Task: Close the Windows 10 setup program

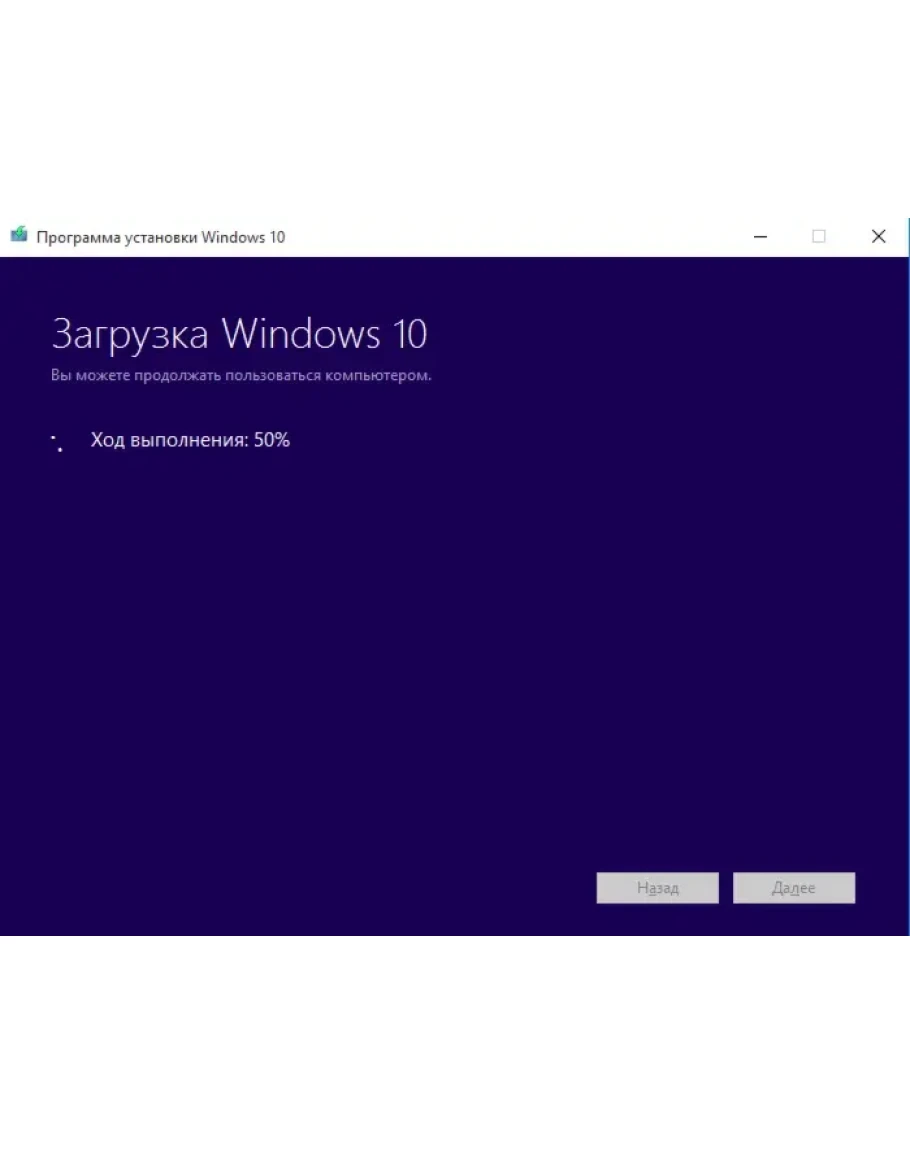Action: (x=878, y=237)
